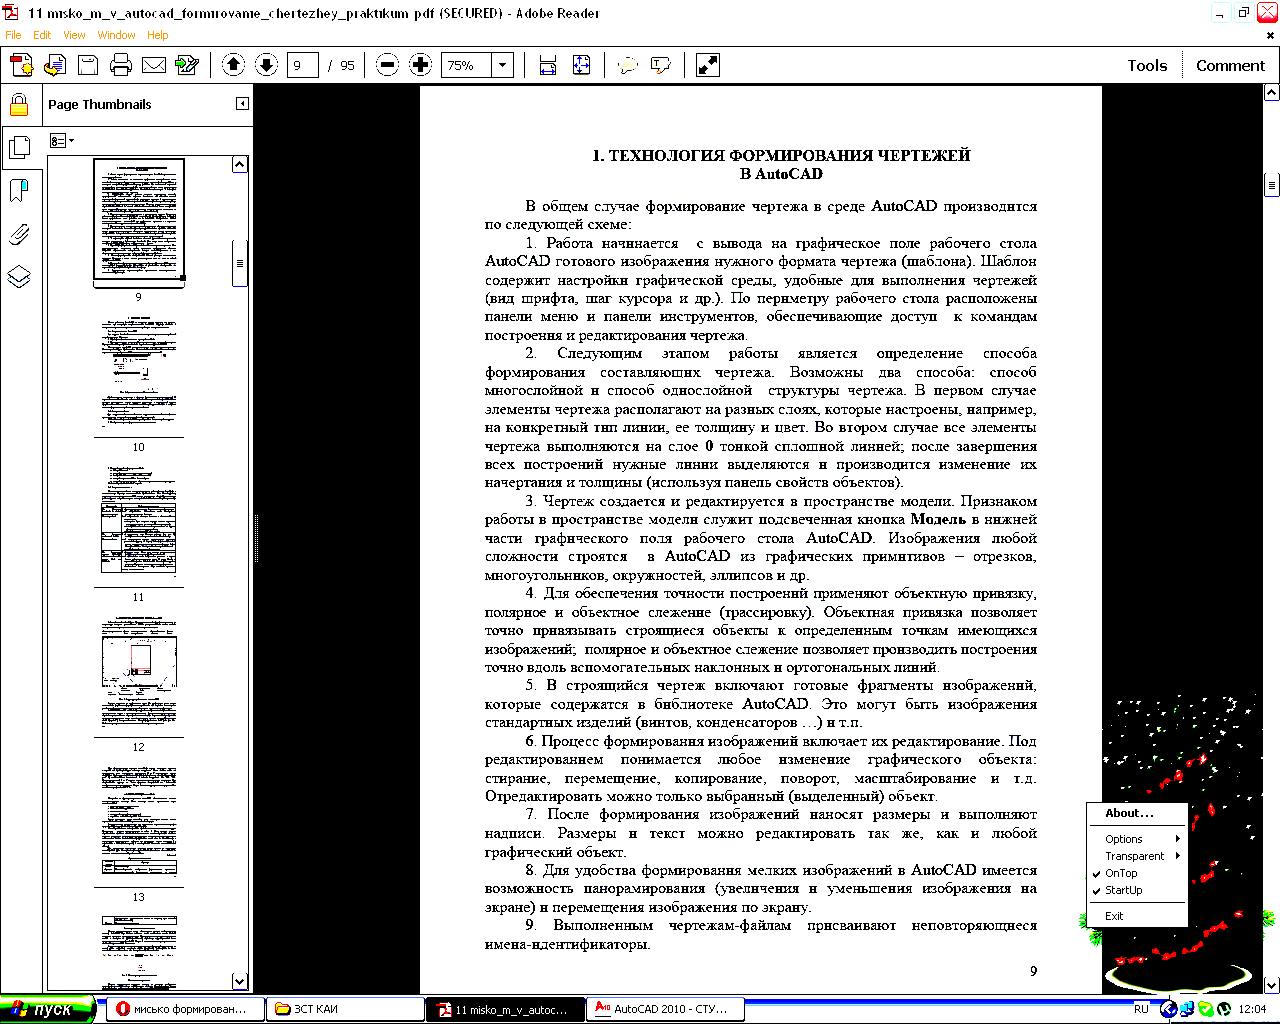Open the Window menu
The width and height of the screenshot is (1280, 1024).
(x=116, y=35)
